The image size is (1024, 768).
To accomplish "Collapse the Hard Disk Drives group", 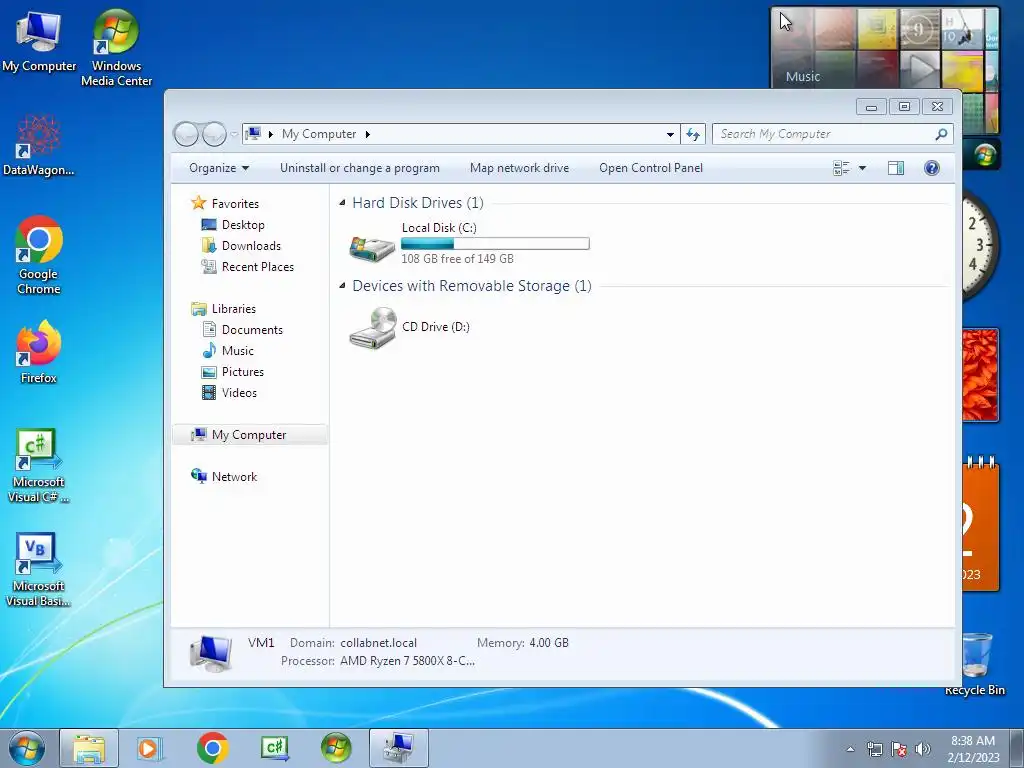I will coord(342,203).
